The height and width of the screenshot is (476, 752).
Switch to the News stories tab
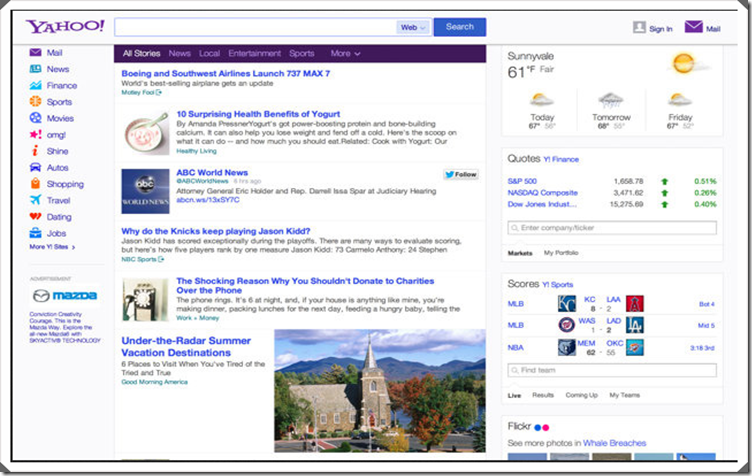tap(179, 54)
